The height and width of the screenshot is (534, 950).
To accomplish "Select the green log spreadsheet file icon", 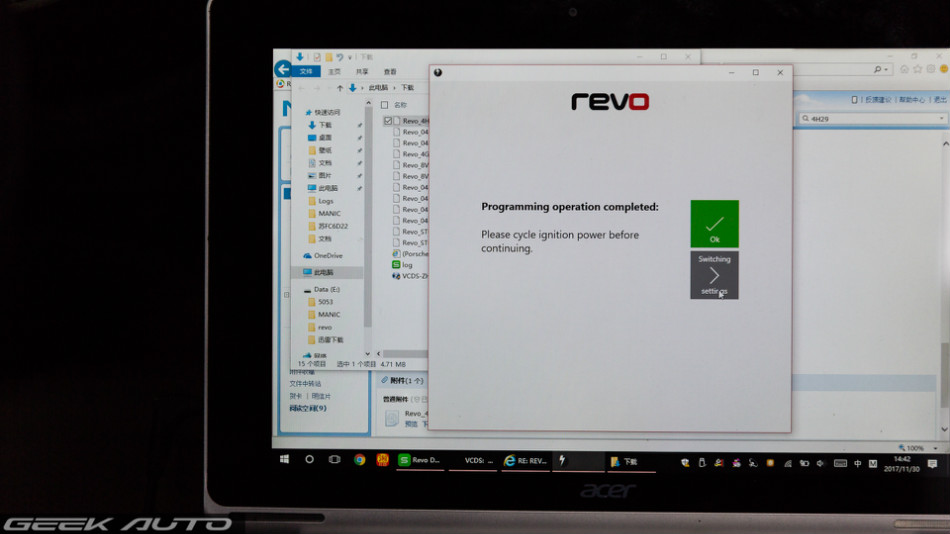I will click(x=396, y=265).
